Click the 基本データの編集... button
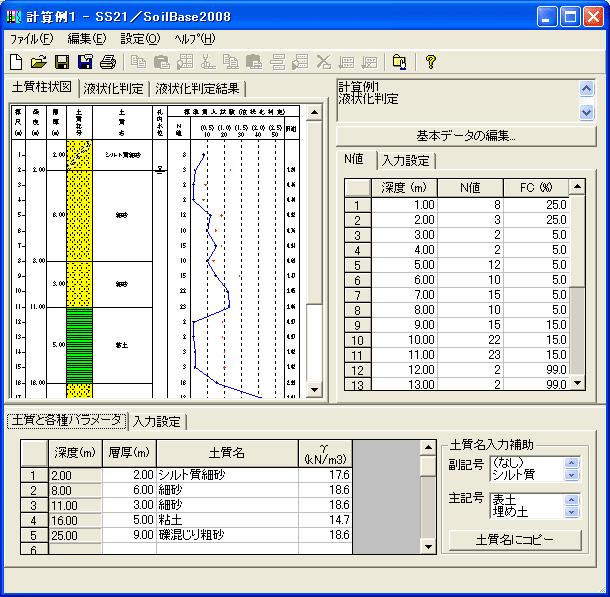Viewport: 610px width, 597px height. 466,136
